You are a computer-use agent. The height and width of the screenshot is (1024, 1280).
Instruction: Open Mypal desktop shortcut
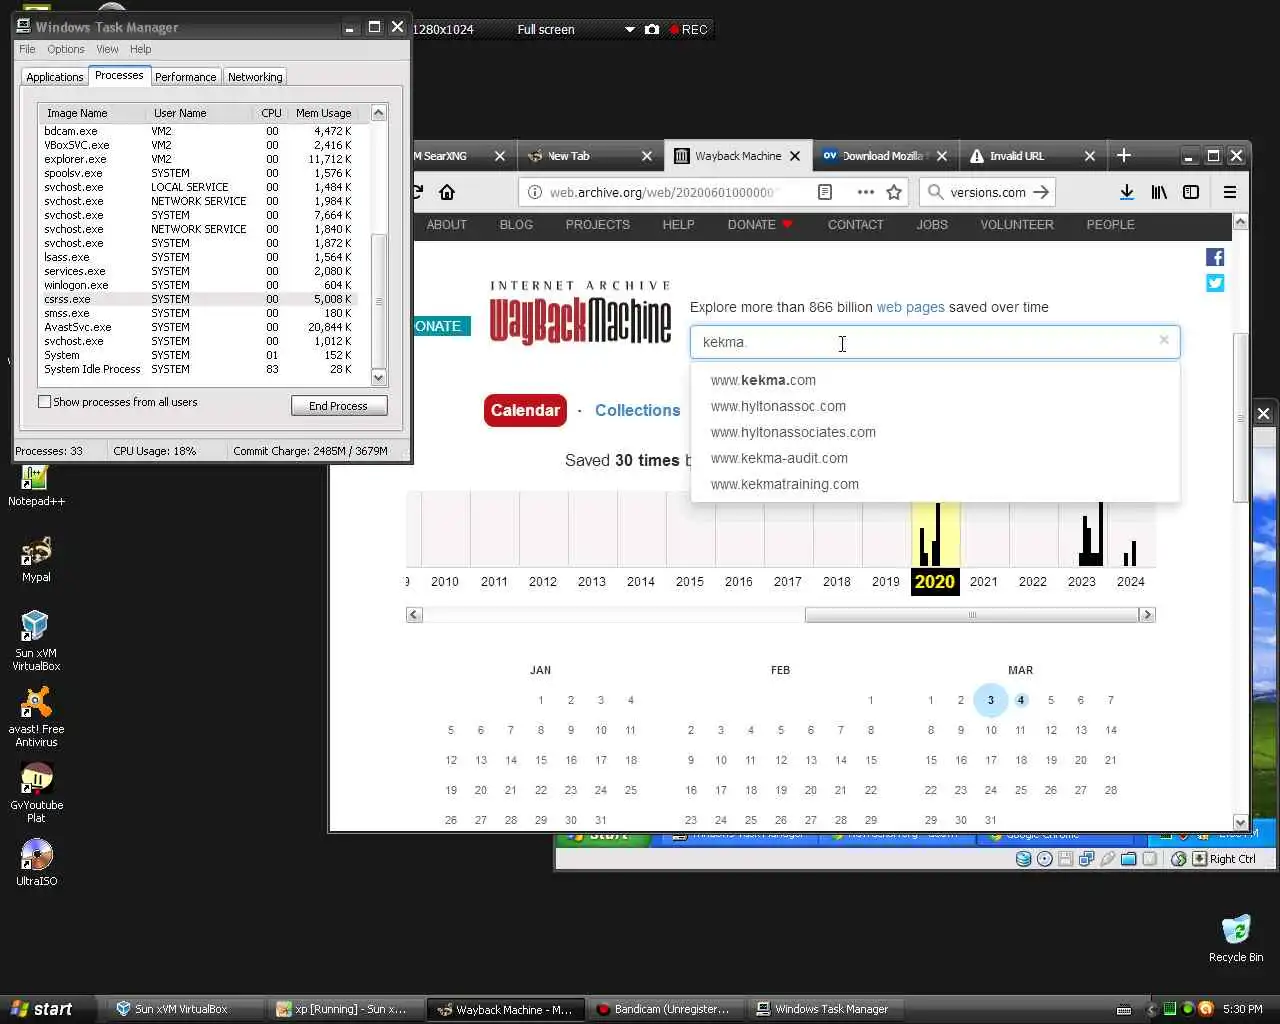[36, 560]
